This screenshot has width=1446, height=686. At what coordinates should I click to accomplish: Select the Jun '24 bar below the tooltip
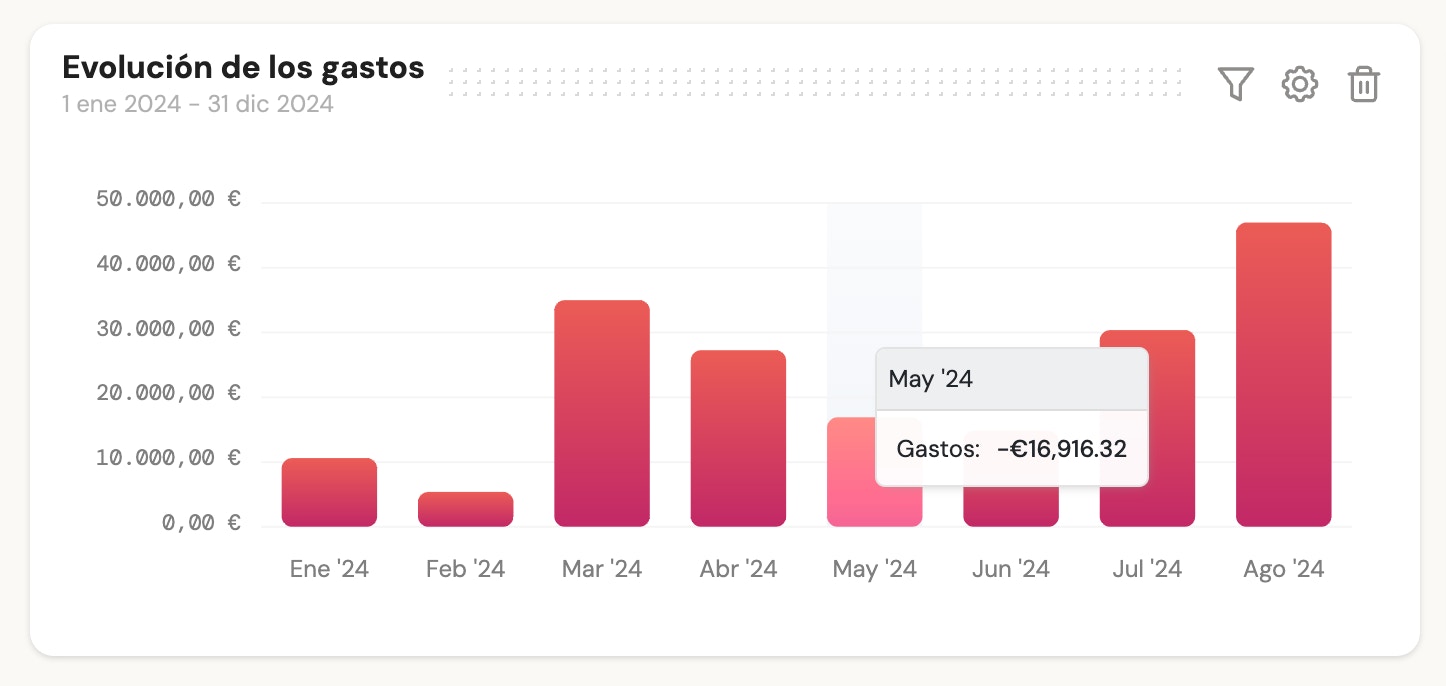click(x=1010, y=506)
